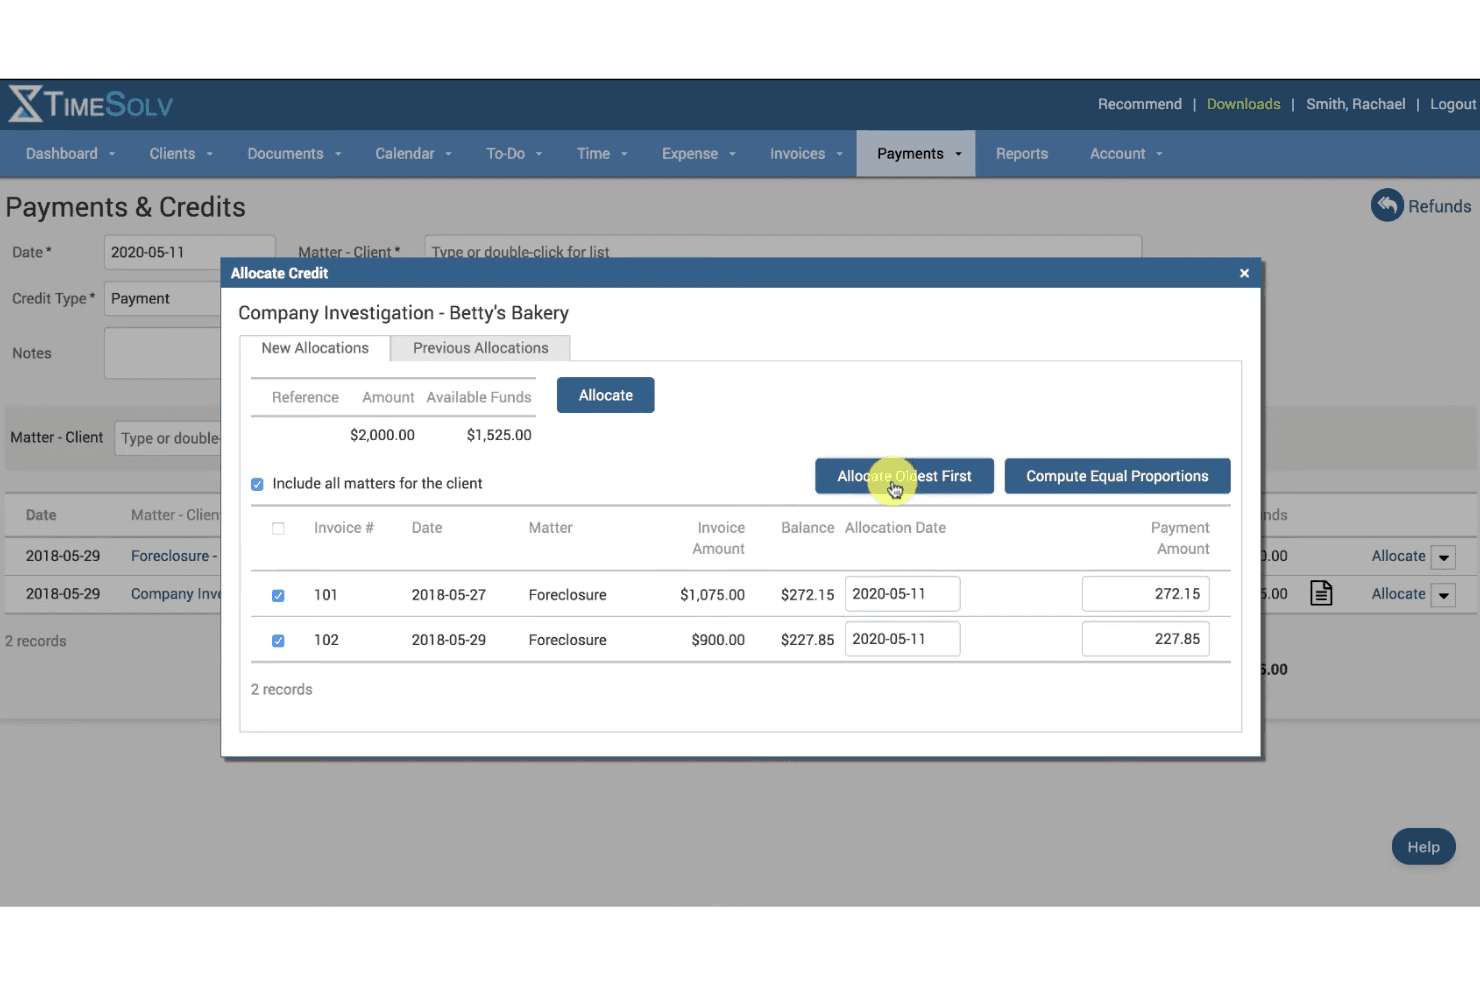This screenshot has height=987, width=1480.
Task: Click Allocate link in Foreclosure row
Action: tap(1398, 556)
